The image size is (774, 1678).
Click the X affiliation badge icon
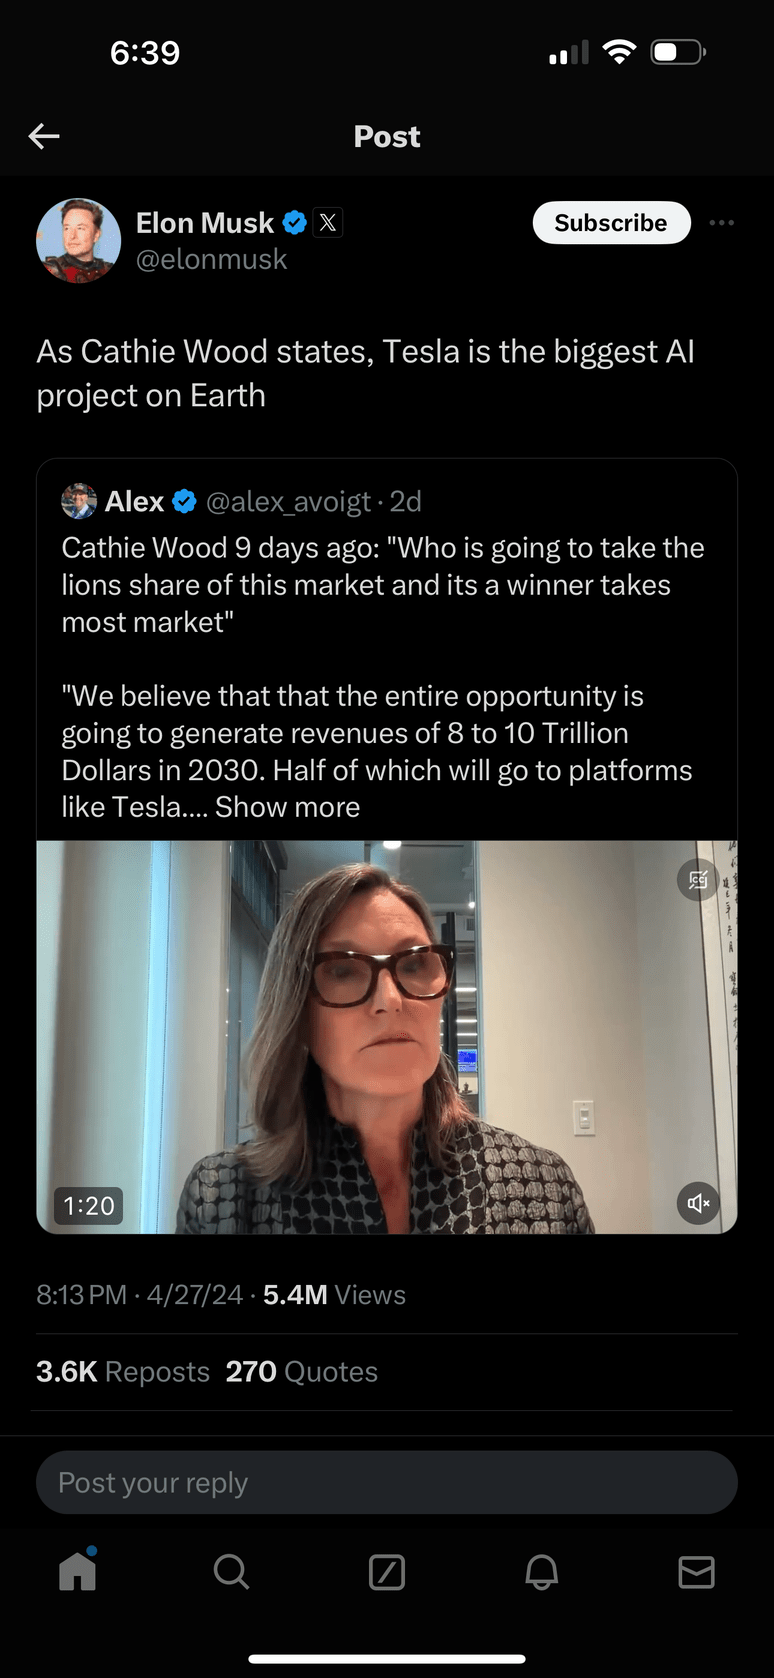click(x=328, y=222)
